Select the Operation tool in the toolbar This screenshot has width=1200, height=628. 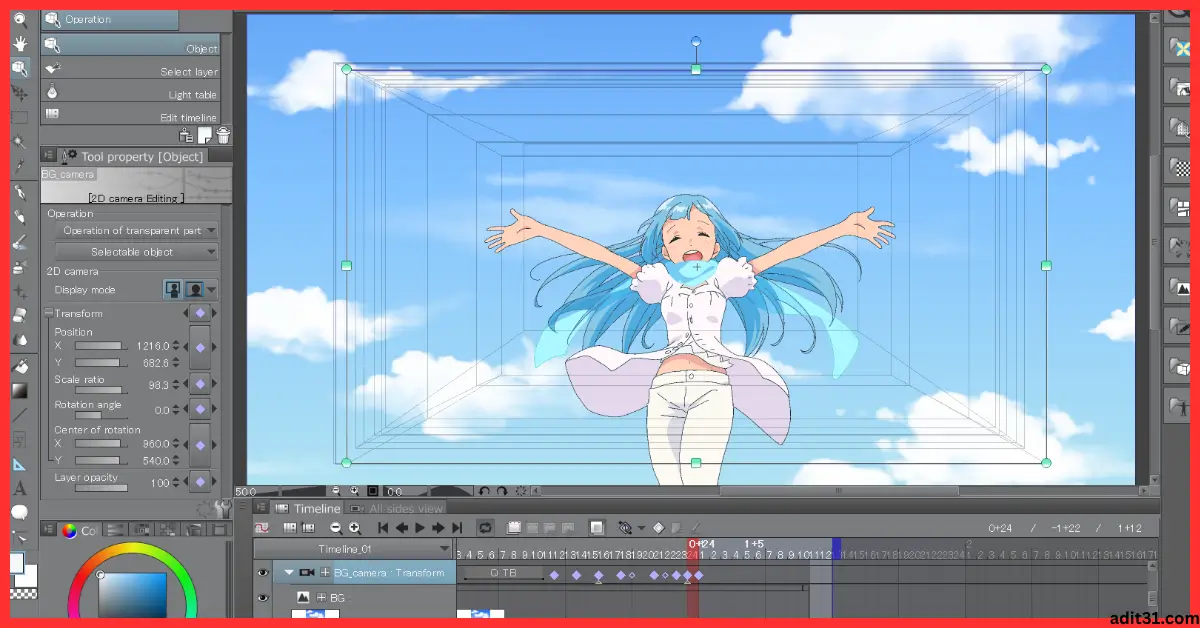[x=19, y=68]
